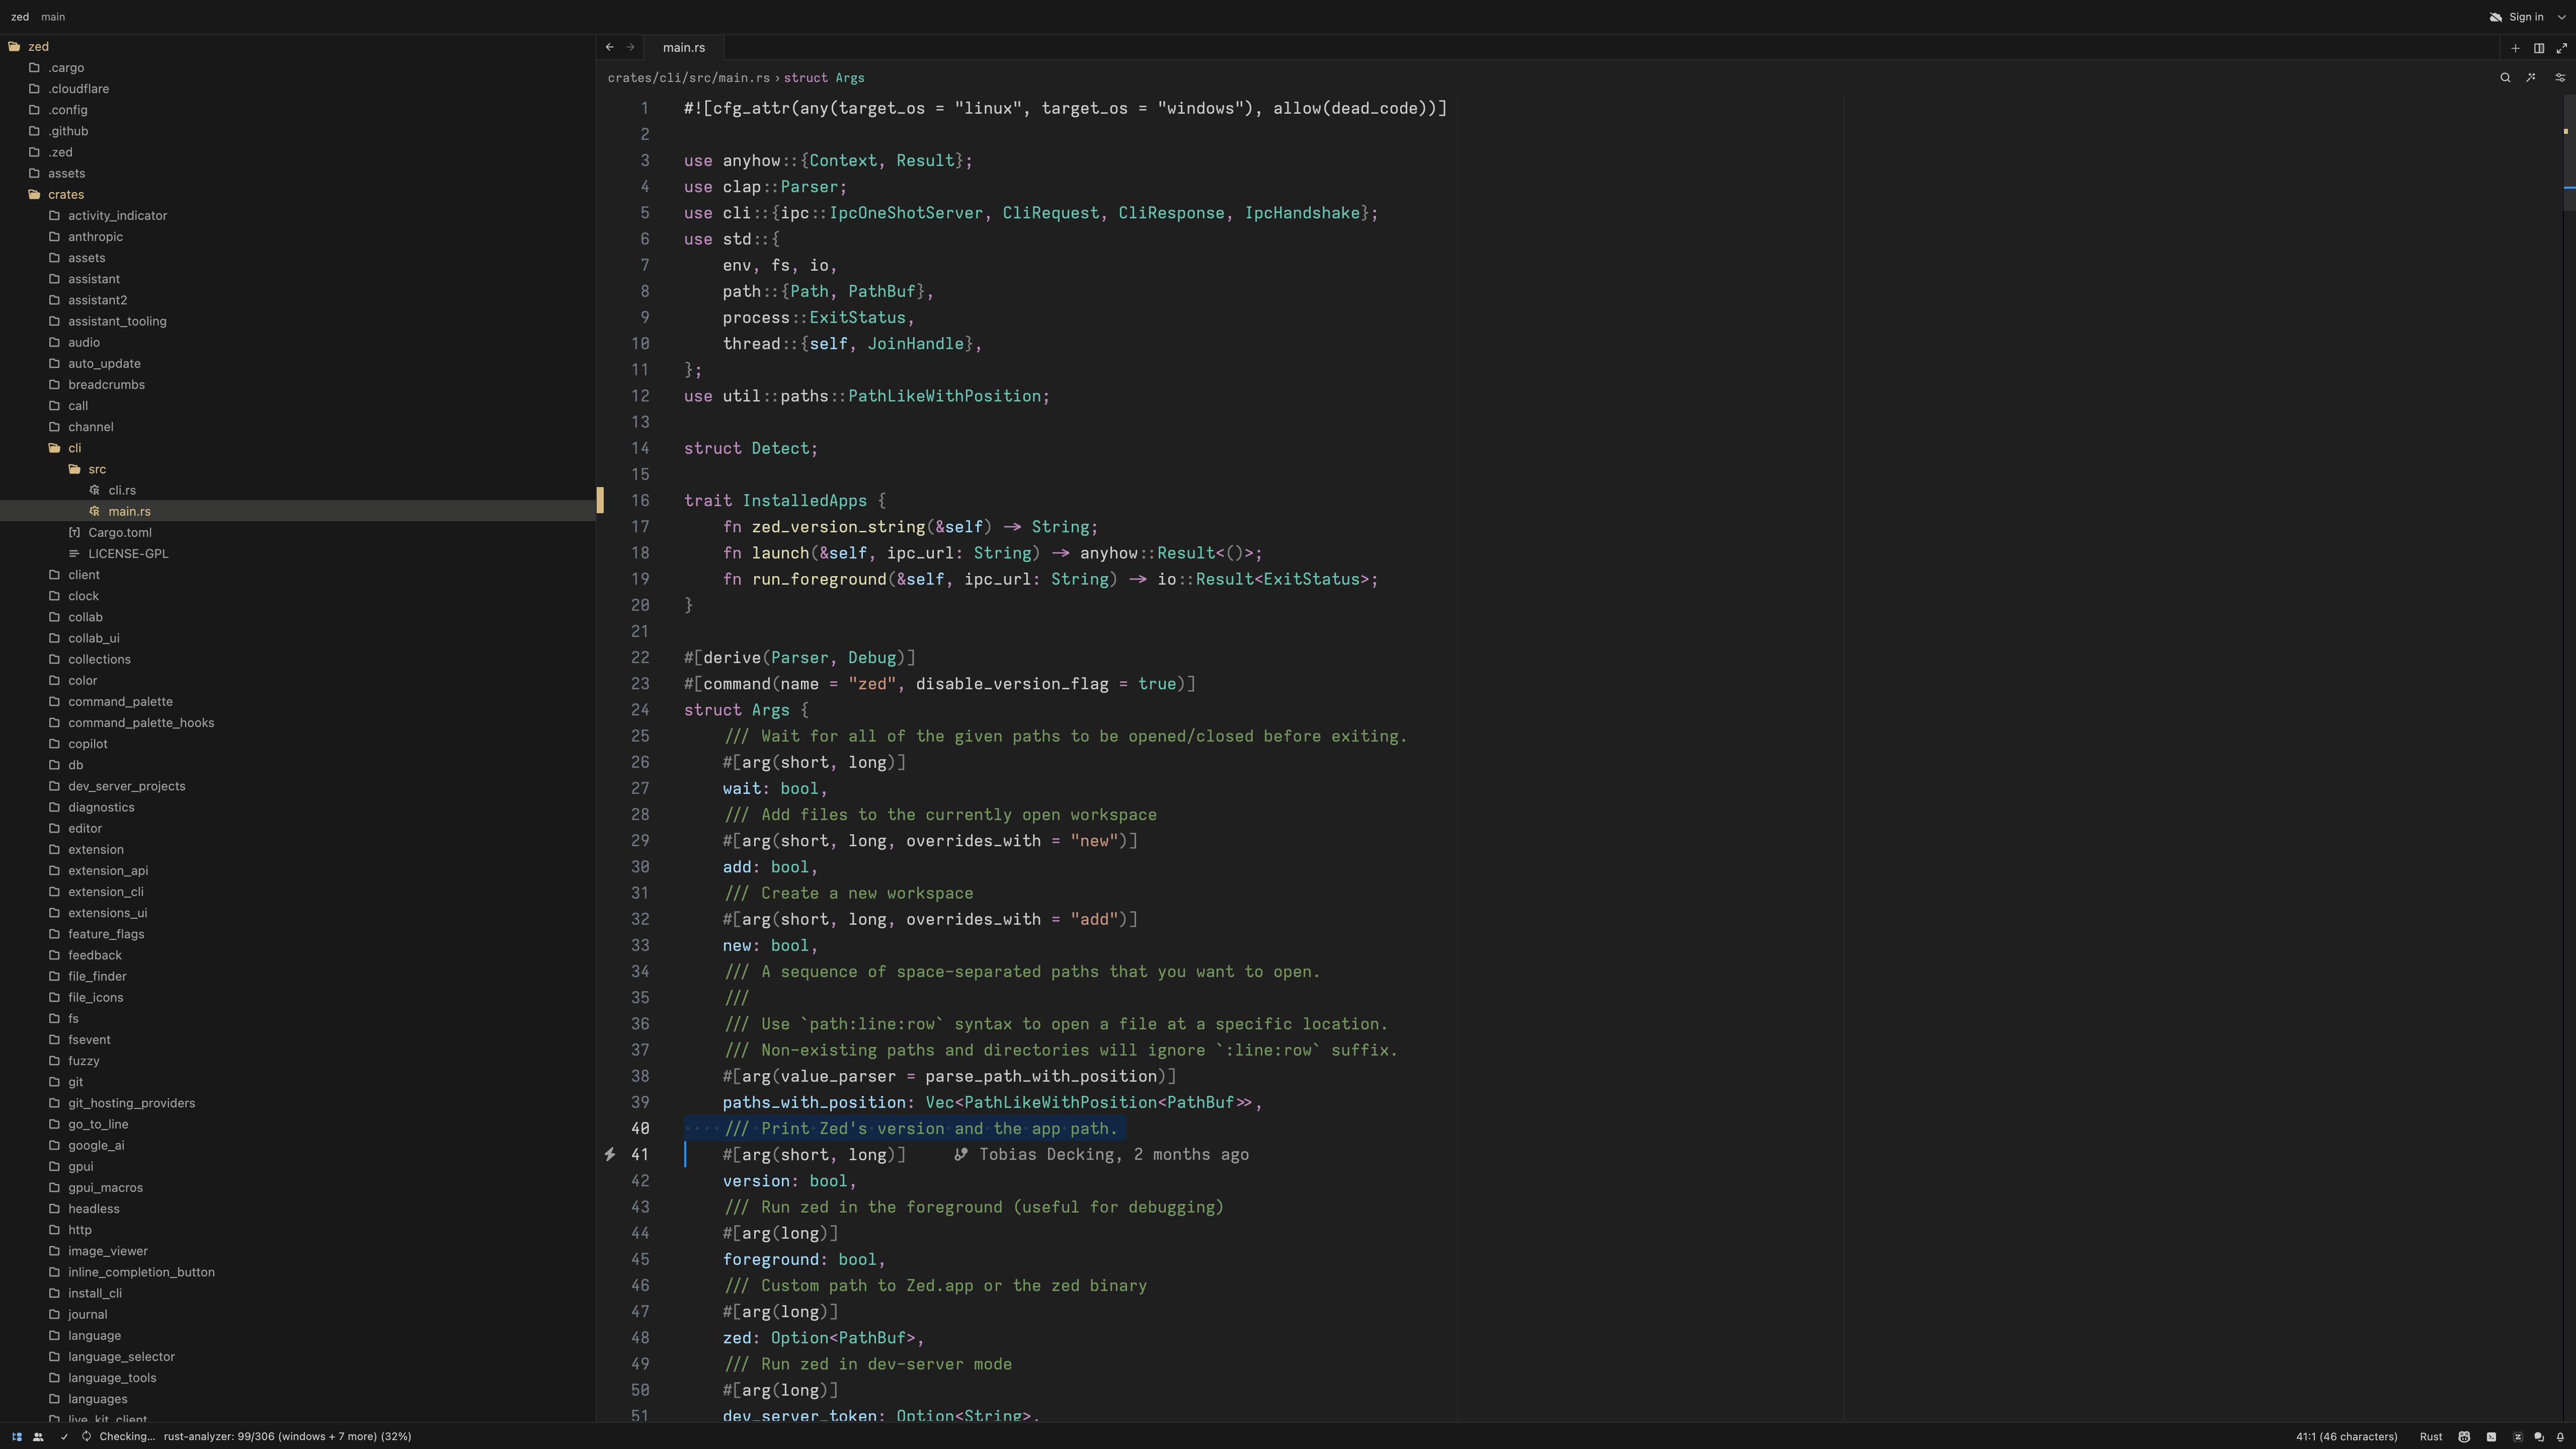Select the main.rs tab
The image size is (2576, 1449).
pos(684,48)
